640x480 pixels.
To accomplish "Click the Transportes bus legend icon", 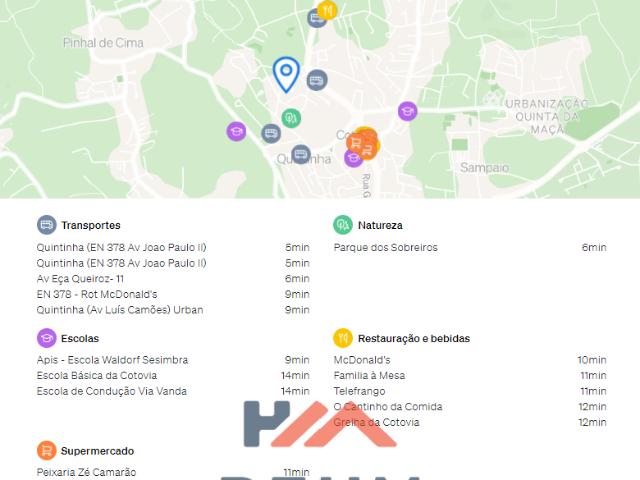I will pyautogui.click(x=47, y=225).
